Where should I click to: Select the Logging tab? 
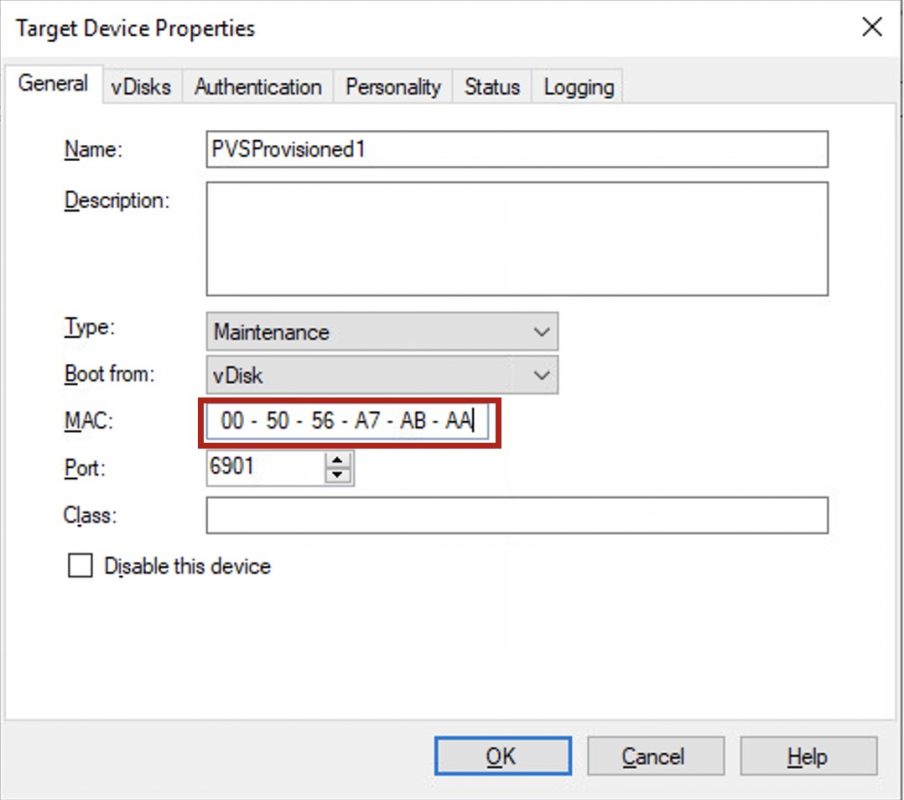click(579, 87)
